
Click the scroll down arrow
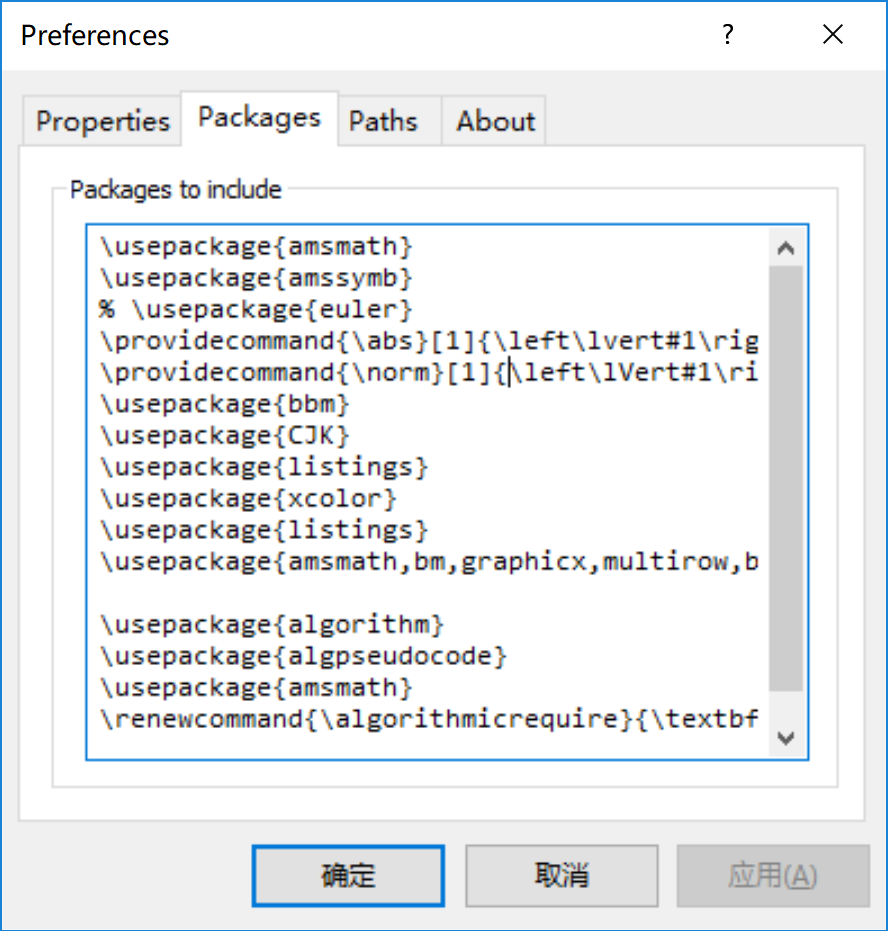[x=786, y=738]
